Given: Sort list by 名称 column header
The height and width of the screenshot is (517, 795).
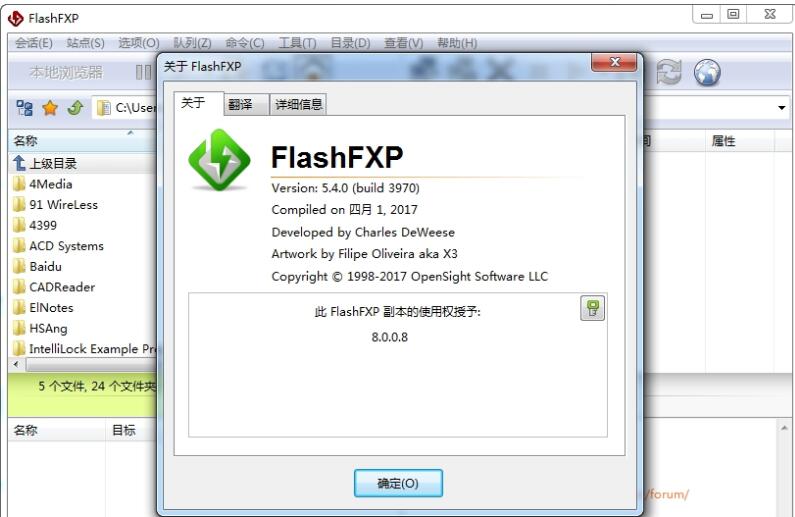Looking at the screenshot, I should (25, 140).
